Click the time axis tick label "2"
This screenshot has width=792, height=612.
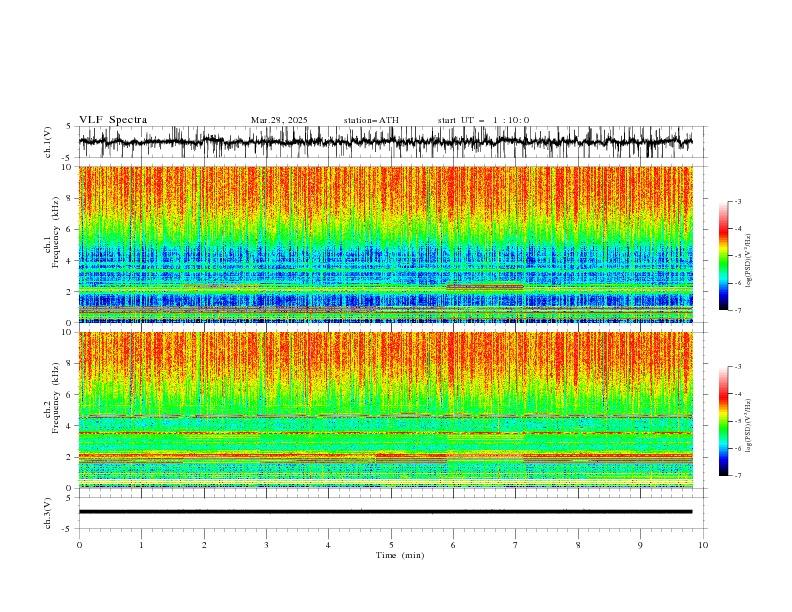(204, 545)
